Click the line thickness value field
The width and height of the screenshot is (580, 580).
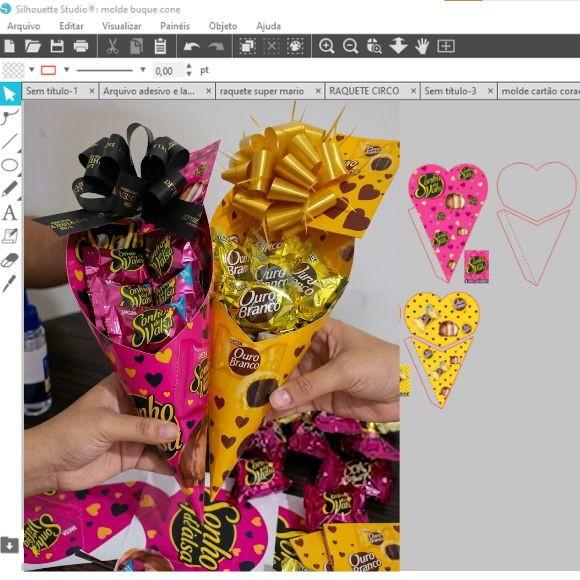[168, 70]
